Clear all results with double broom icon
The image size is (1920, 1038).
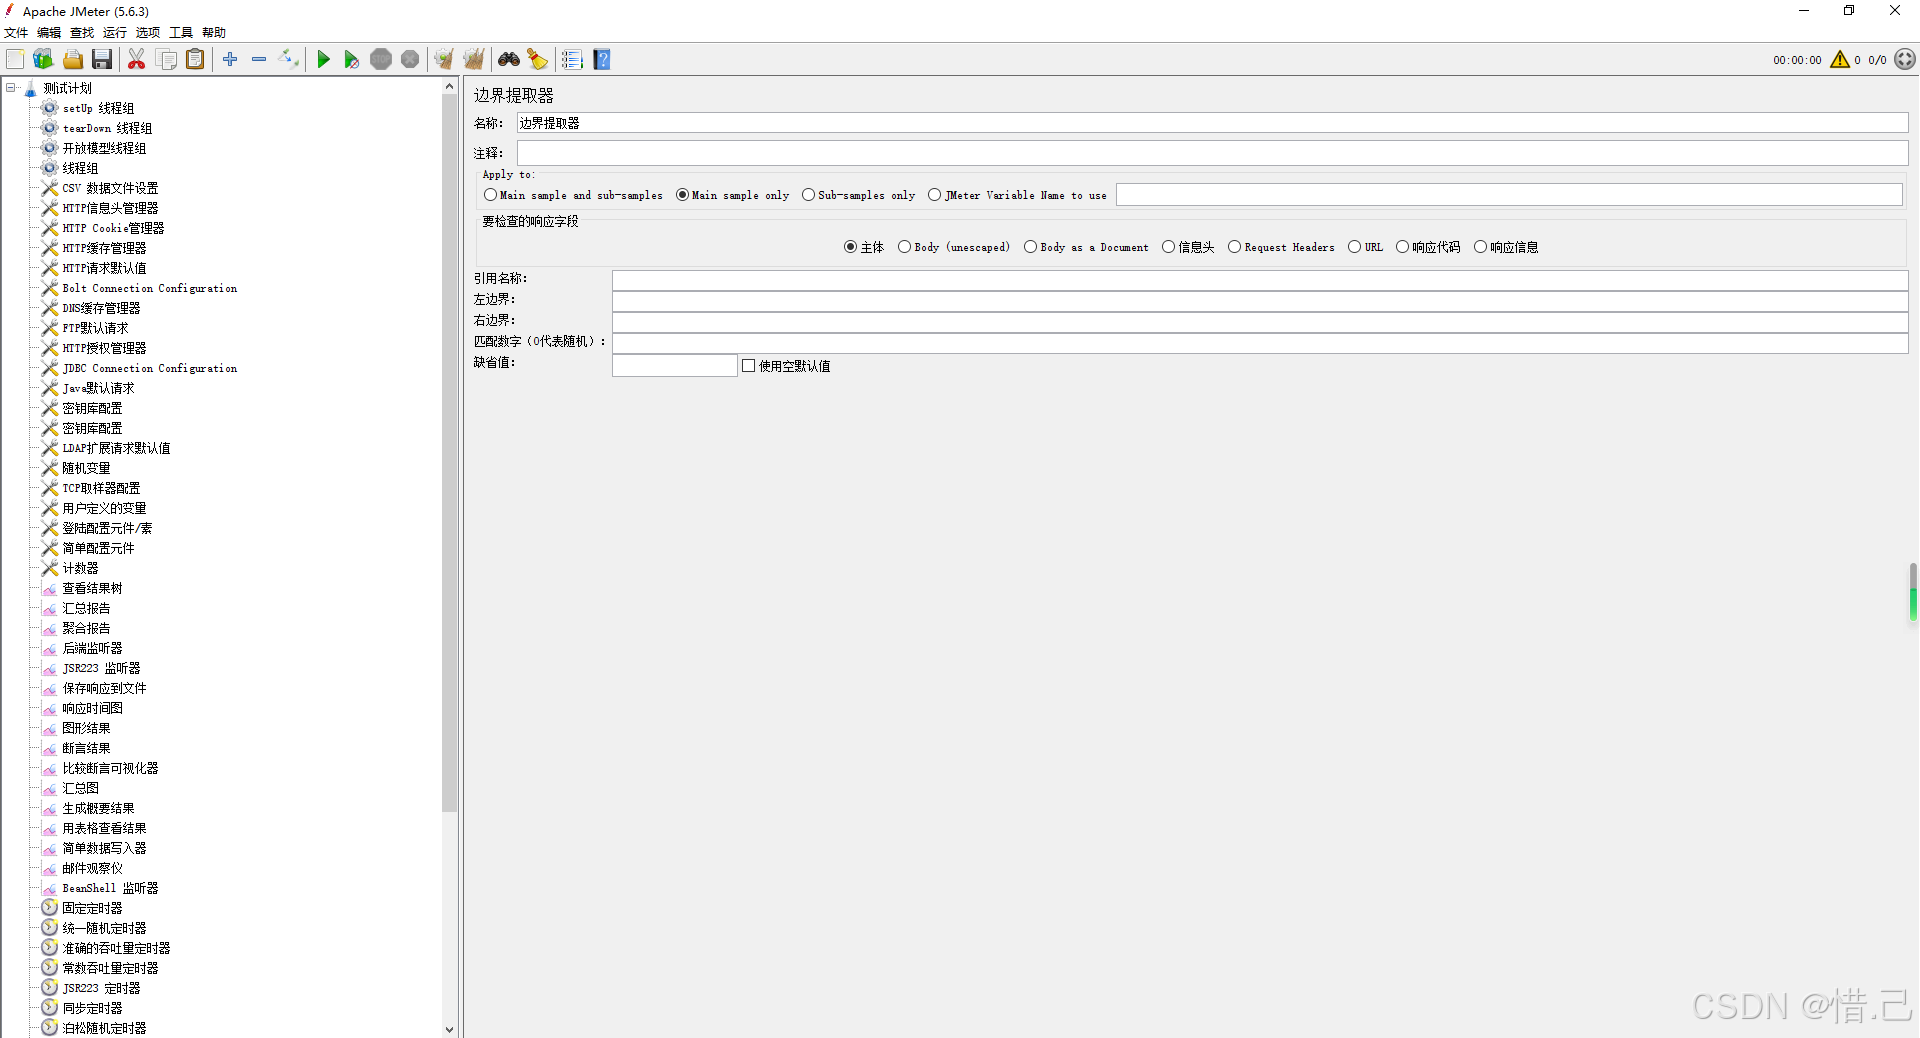tap(474, 60)
